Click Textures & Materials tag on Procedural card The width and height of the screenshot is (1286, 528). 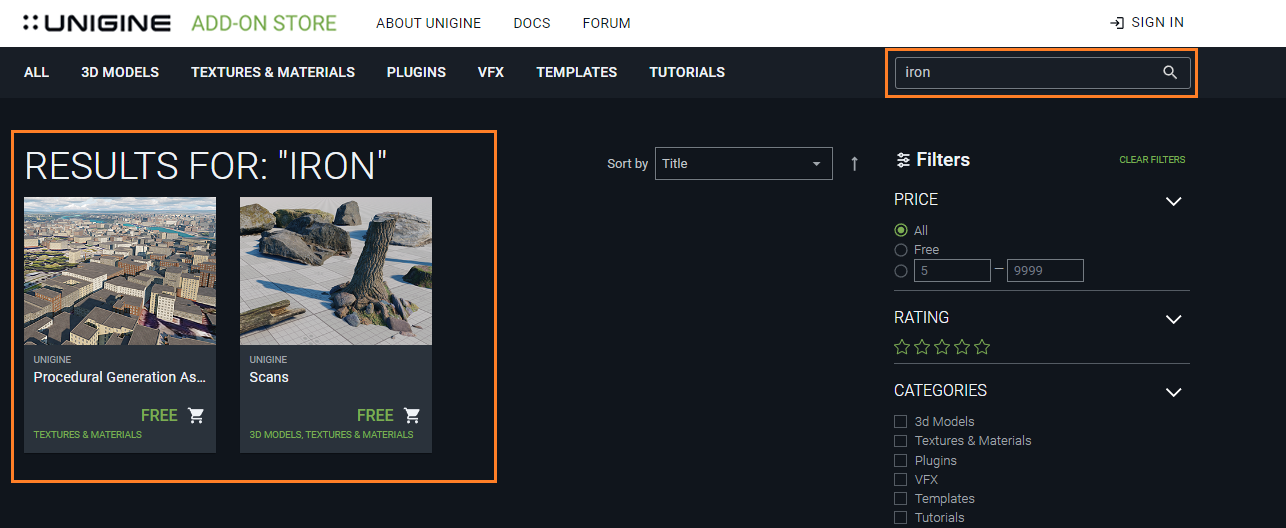point(88,435)
